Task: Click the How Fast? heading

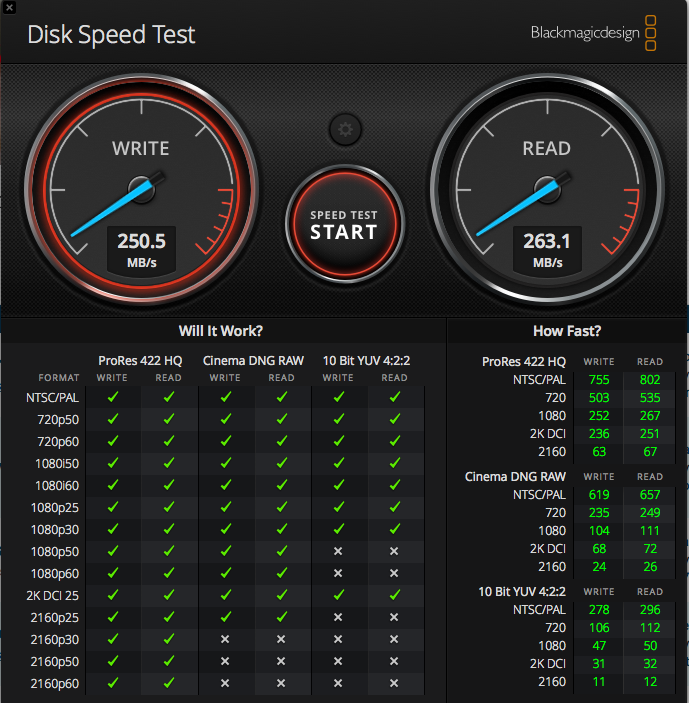Action: click(x=567, y=331)
